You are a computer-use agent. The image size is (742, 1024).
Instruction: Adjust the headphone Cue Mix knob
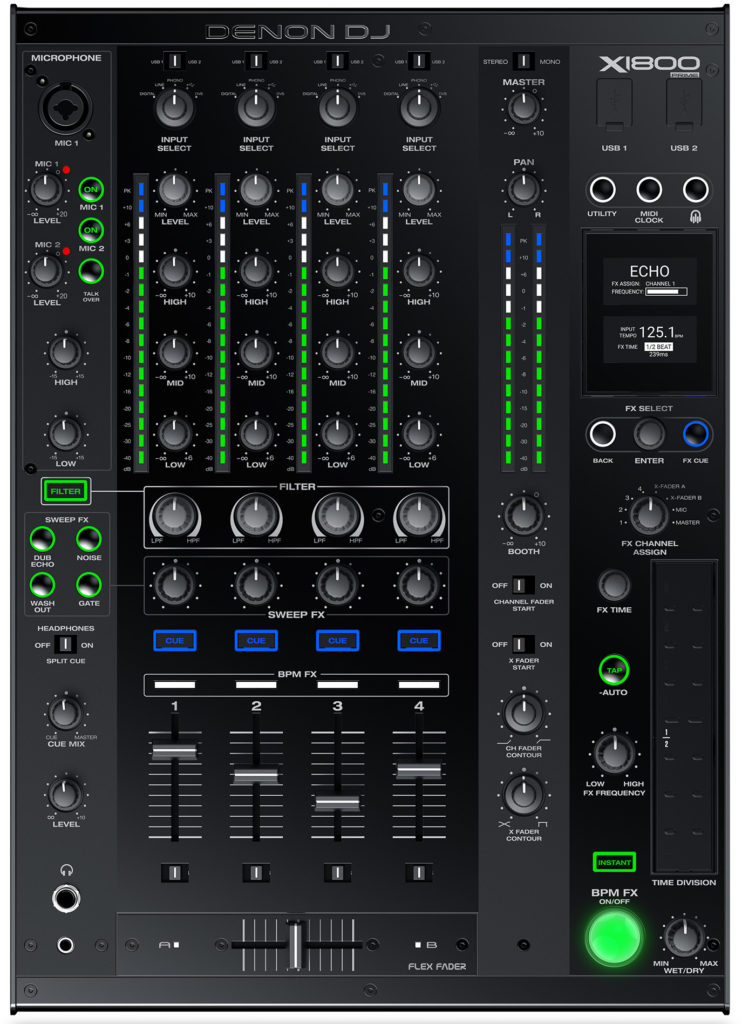pyautogui.click(x=65, y=714)
